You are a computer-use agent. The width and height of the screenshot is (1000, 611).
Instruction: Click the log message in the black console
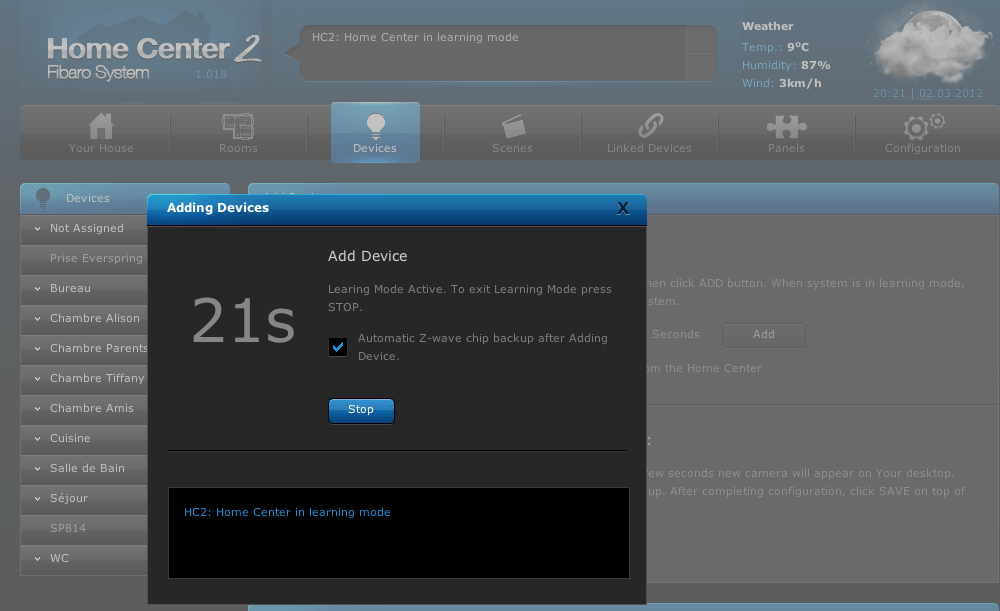[x=287, y=512]
